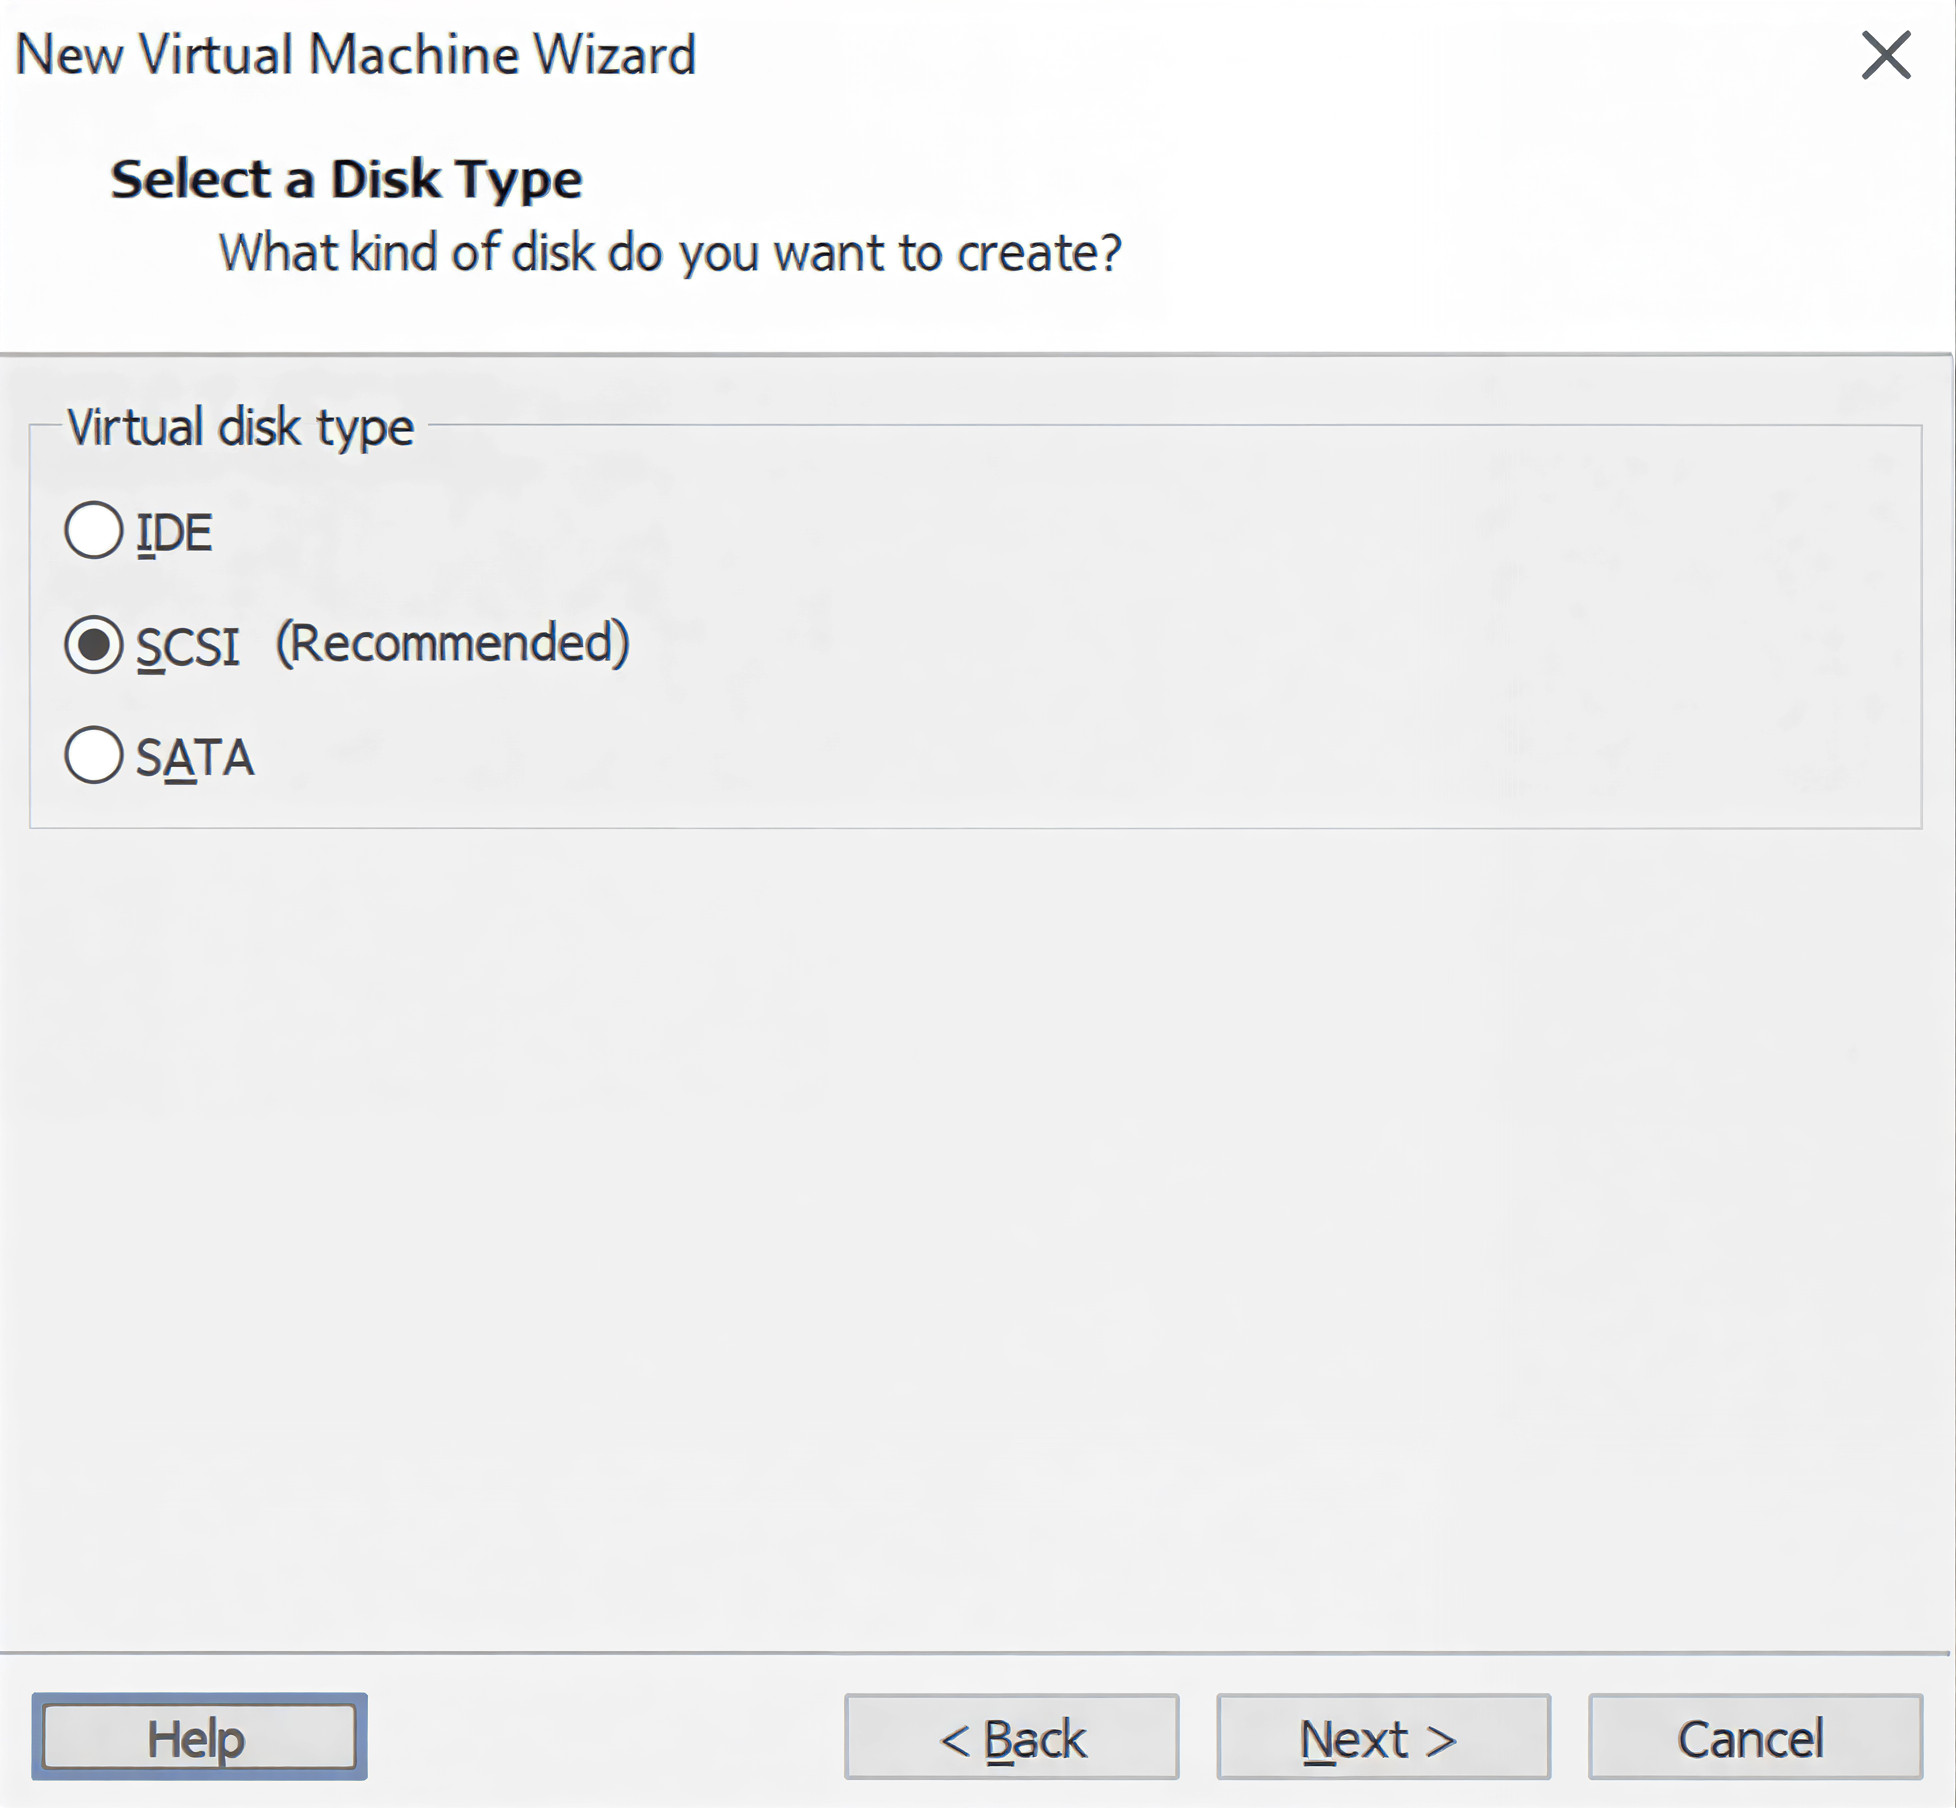Click the (Recommended) text beside SCSI
Viewport: 1956px width, 1808px height.
(452, 643)
